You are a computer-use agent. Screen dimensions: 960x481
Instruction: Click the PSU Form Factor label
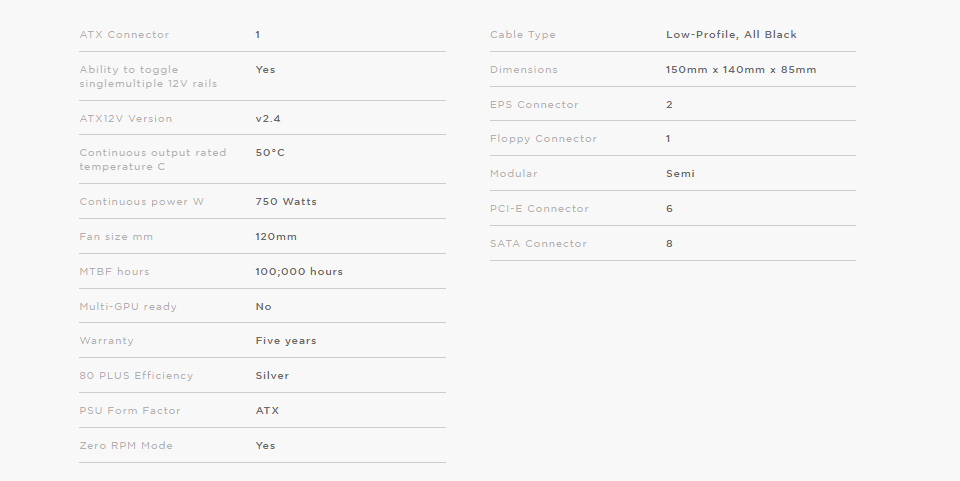click(130, 411)
